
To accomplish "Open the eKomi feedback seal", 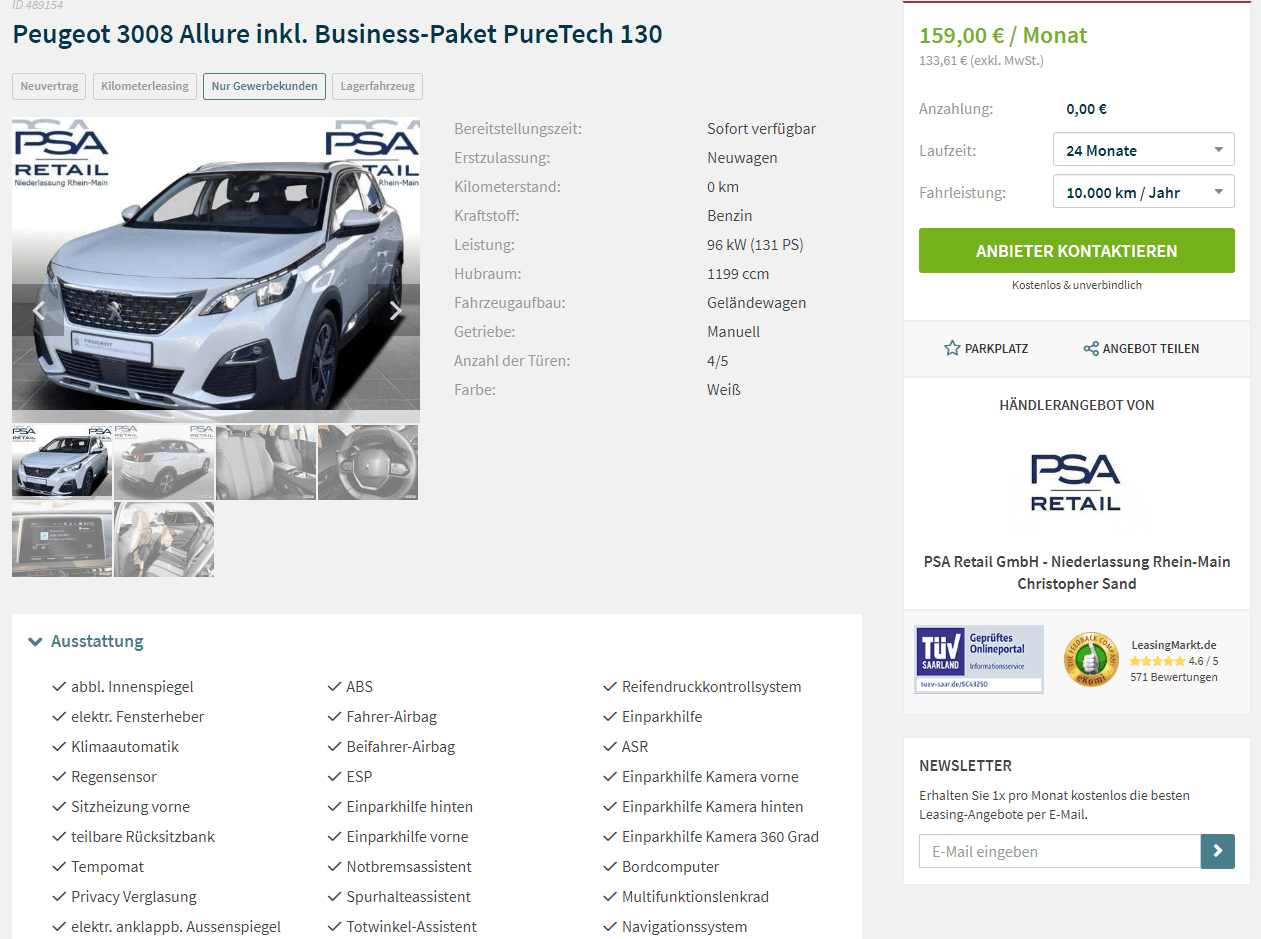I will (x=1090, y=660).
